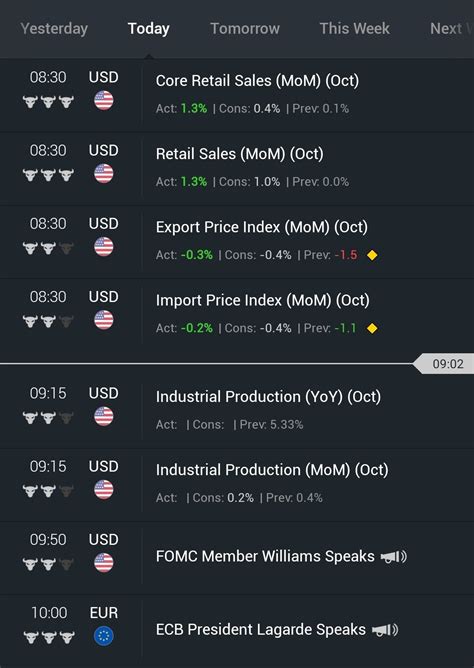Click the 09:02 current time marker
Image resolution: width=474 pixels, height=668 pixels.
pos(443,364)
